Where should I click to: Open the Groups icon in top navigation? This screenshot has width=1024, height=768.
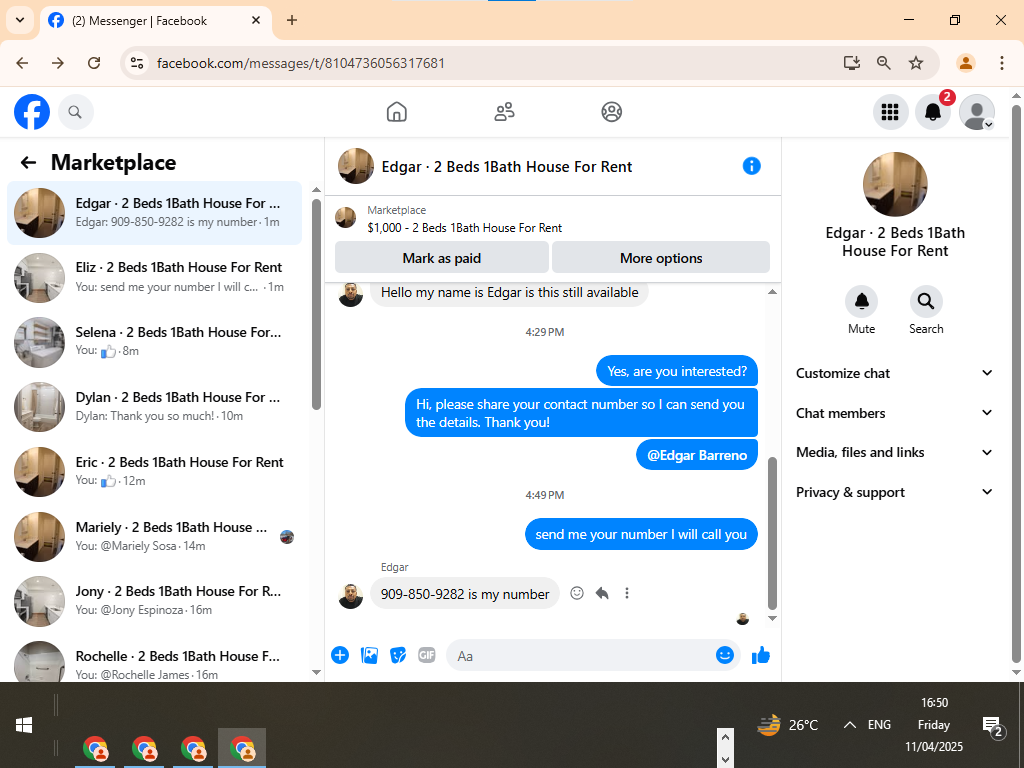(611, 112)
